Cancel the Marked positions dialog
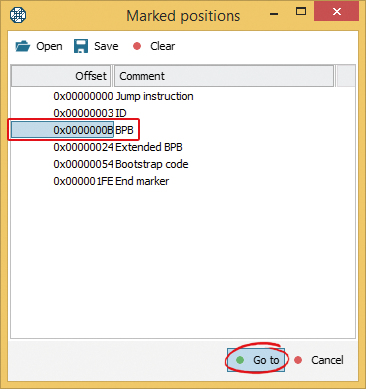This screenshot has height=389, width=366. click(x=319, y=360)
